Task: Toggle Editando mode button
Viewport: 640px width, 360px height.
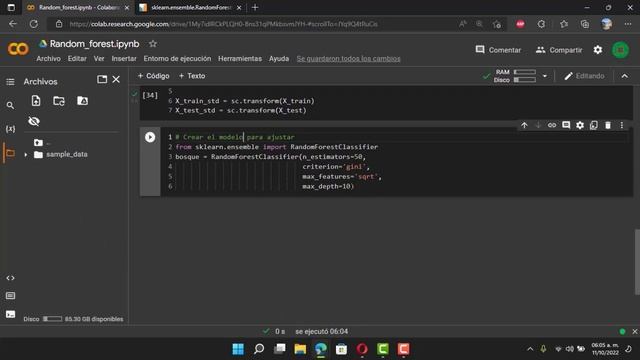Action: pos(584,76)
